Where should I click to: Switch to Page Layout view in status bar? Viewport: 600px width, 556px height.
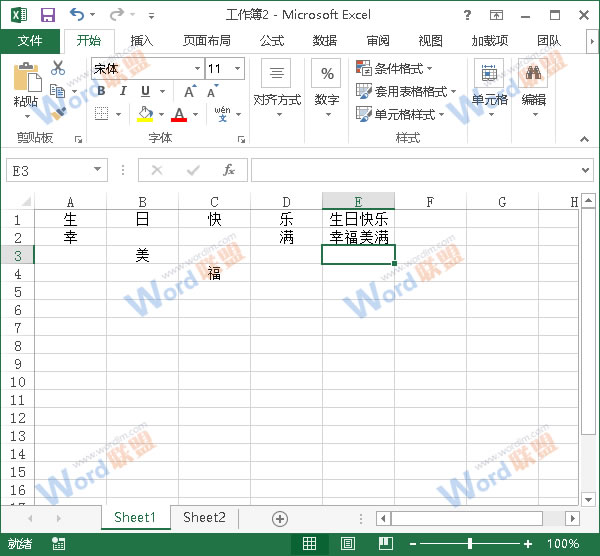tap(347, 543)
